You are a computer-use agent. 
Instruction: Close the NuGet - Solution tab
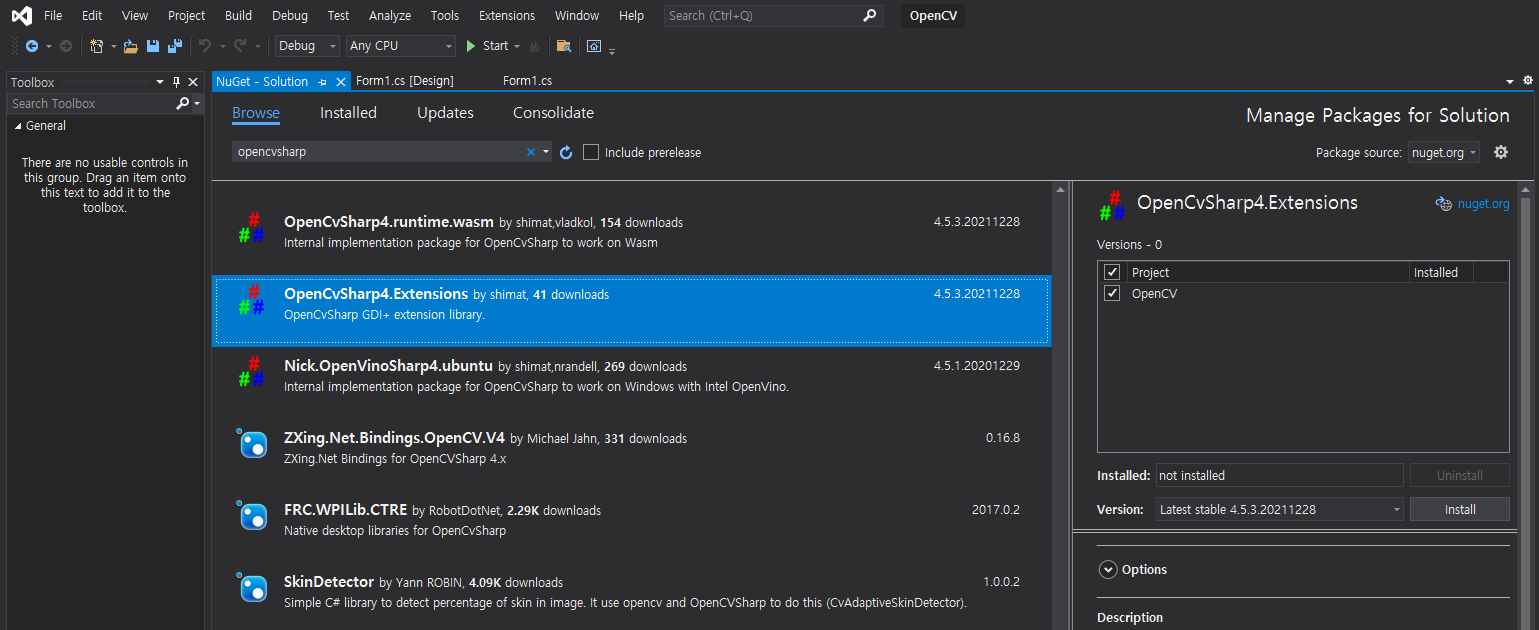click(341, 82)
